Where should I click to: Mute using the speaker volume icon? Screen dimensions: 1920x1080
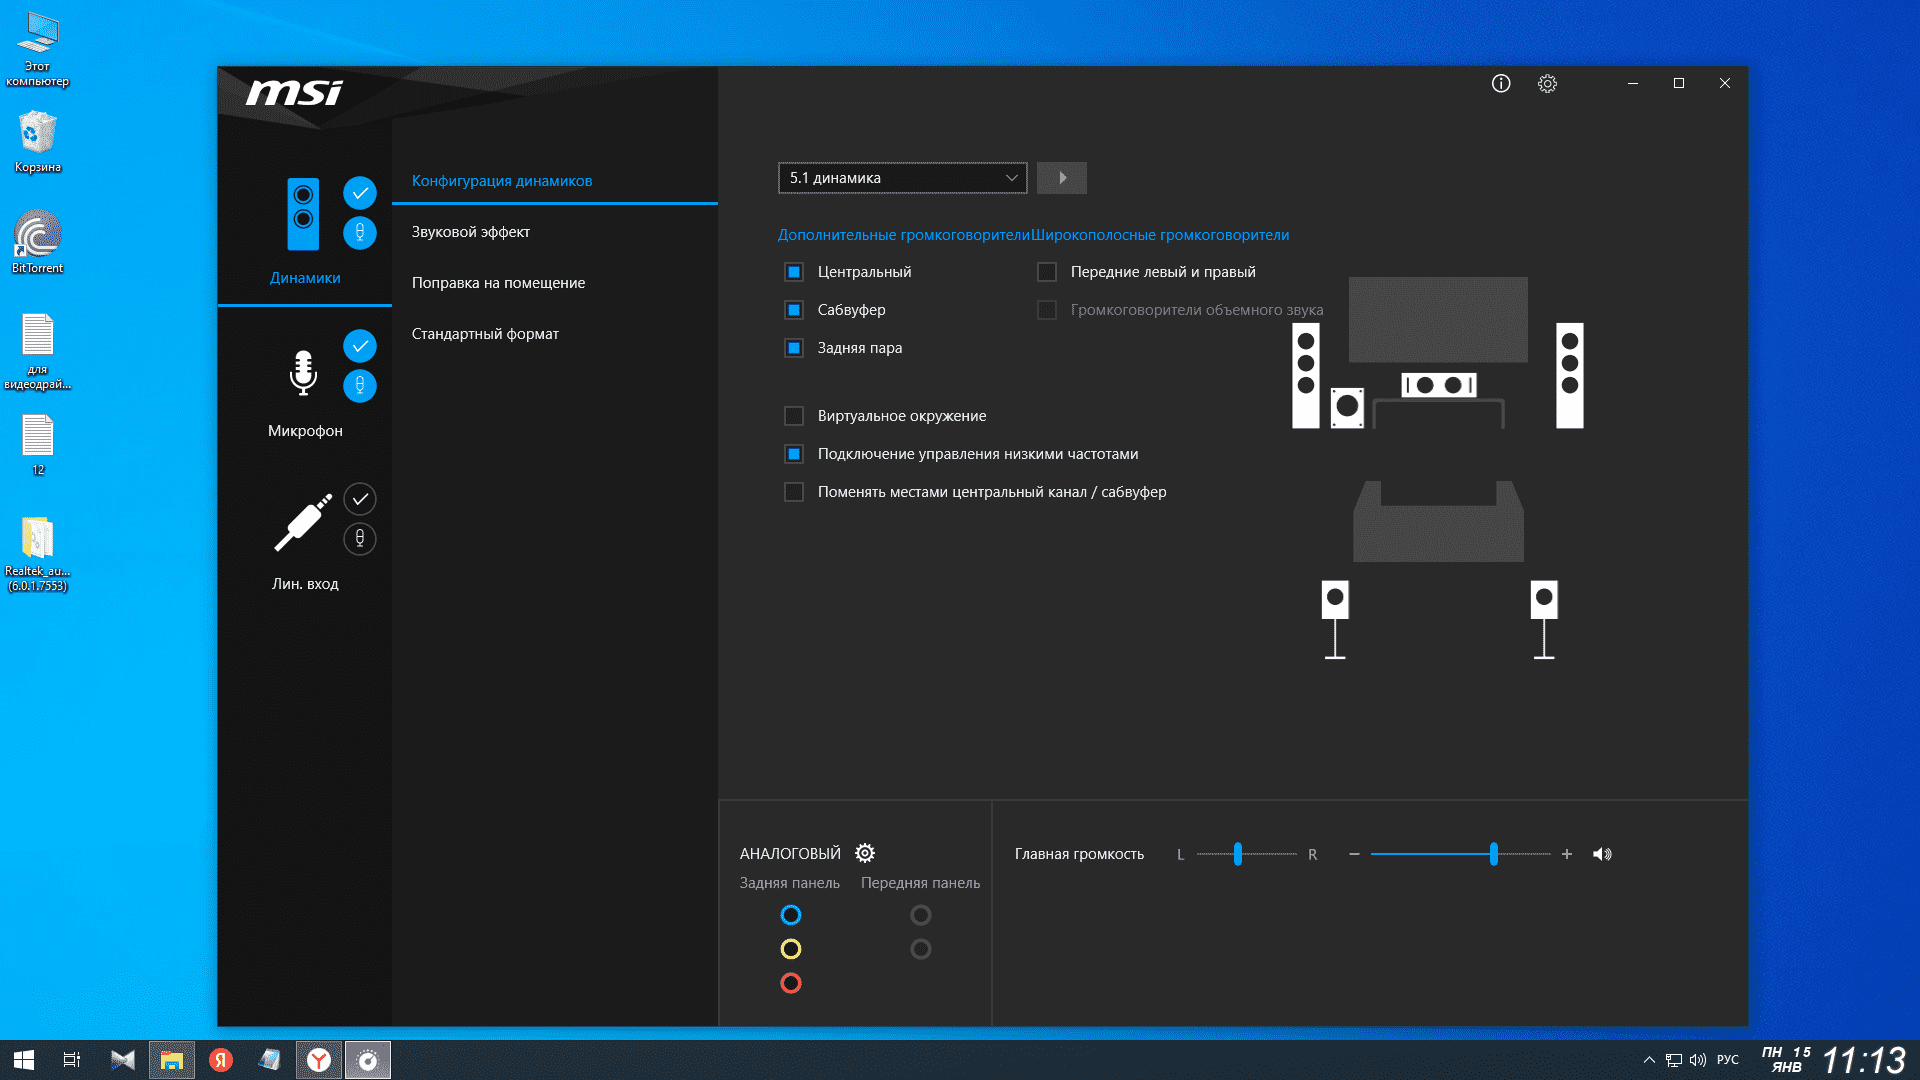tap(1602, 854)
